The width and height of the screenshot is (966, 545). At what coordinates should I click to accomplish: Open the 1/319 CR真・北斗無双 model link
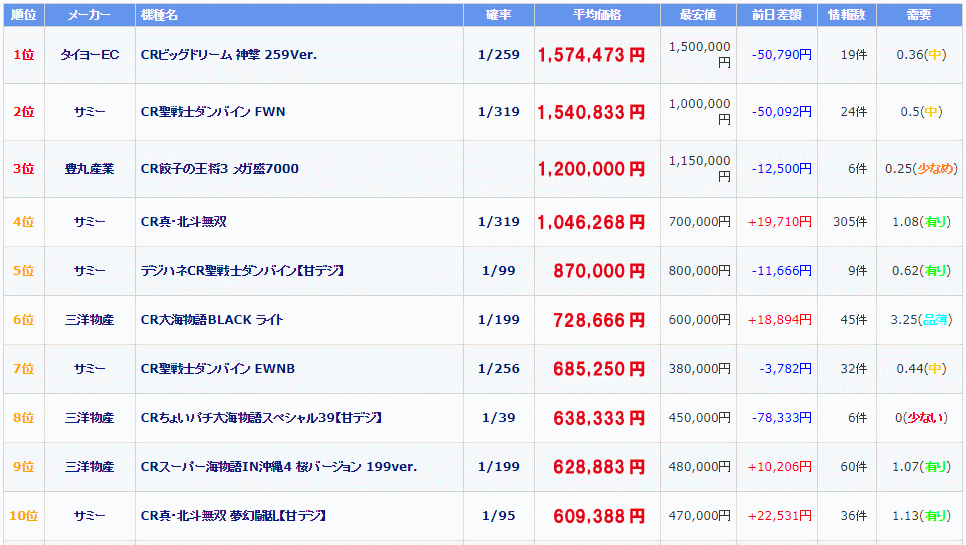click(184, 222)
